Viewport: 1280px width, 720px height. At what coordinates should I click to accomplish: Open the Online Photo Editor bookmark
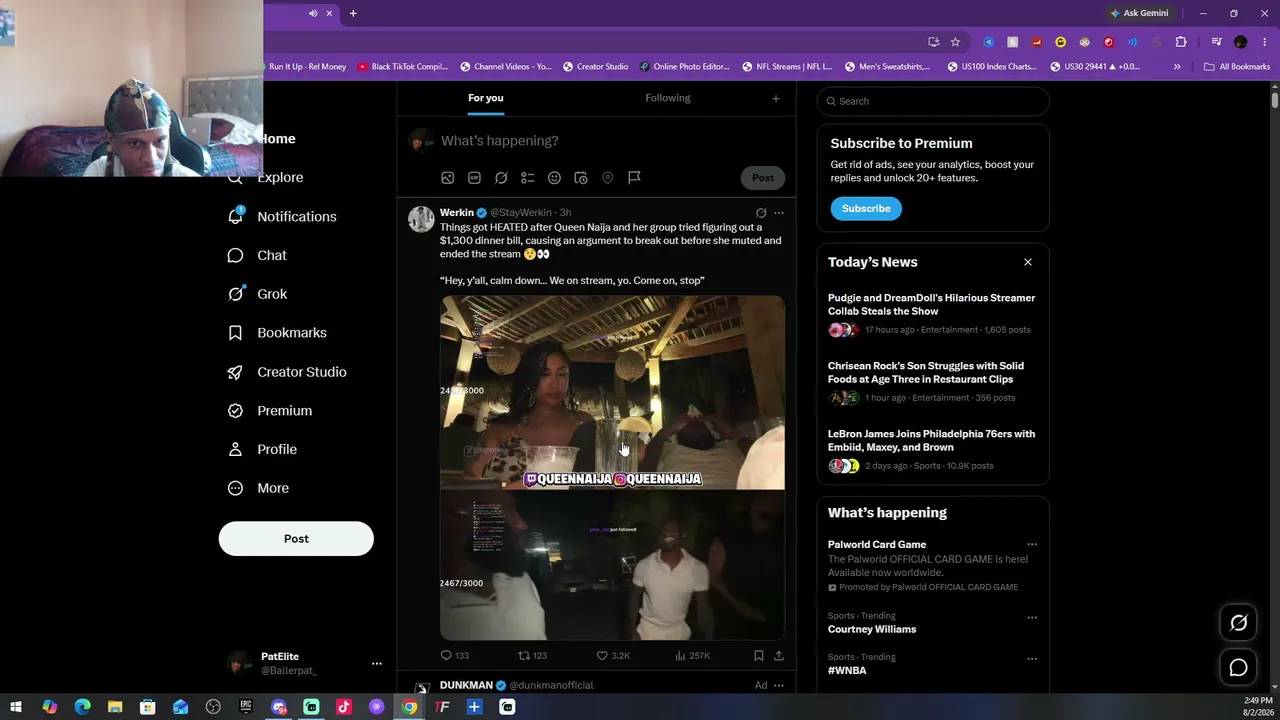coord(685,67)
